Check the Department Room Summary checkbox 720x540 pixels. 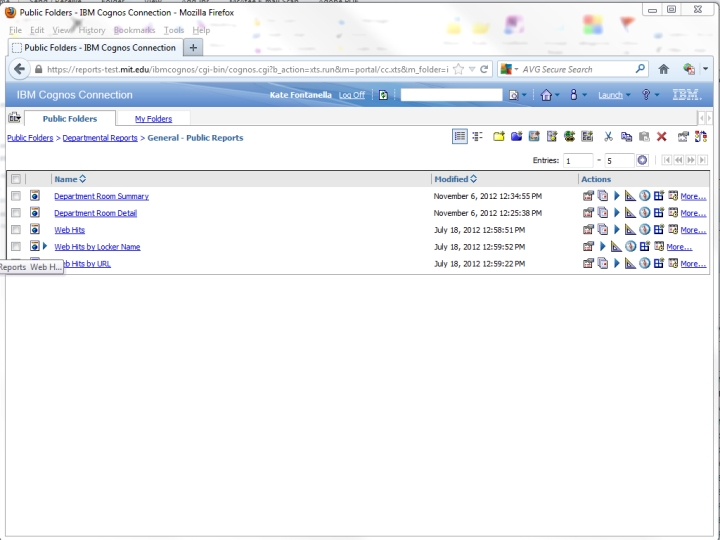(x=16, y=197)
